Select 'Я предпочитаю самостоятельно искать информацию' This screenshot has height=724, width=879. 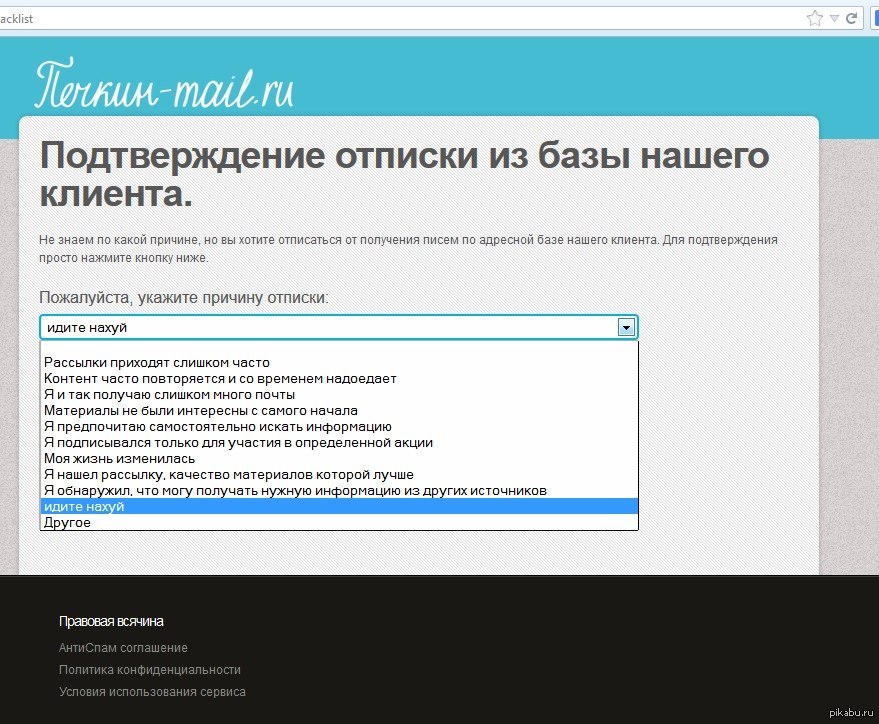coord(210,426)
